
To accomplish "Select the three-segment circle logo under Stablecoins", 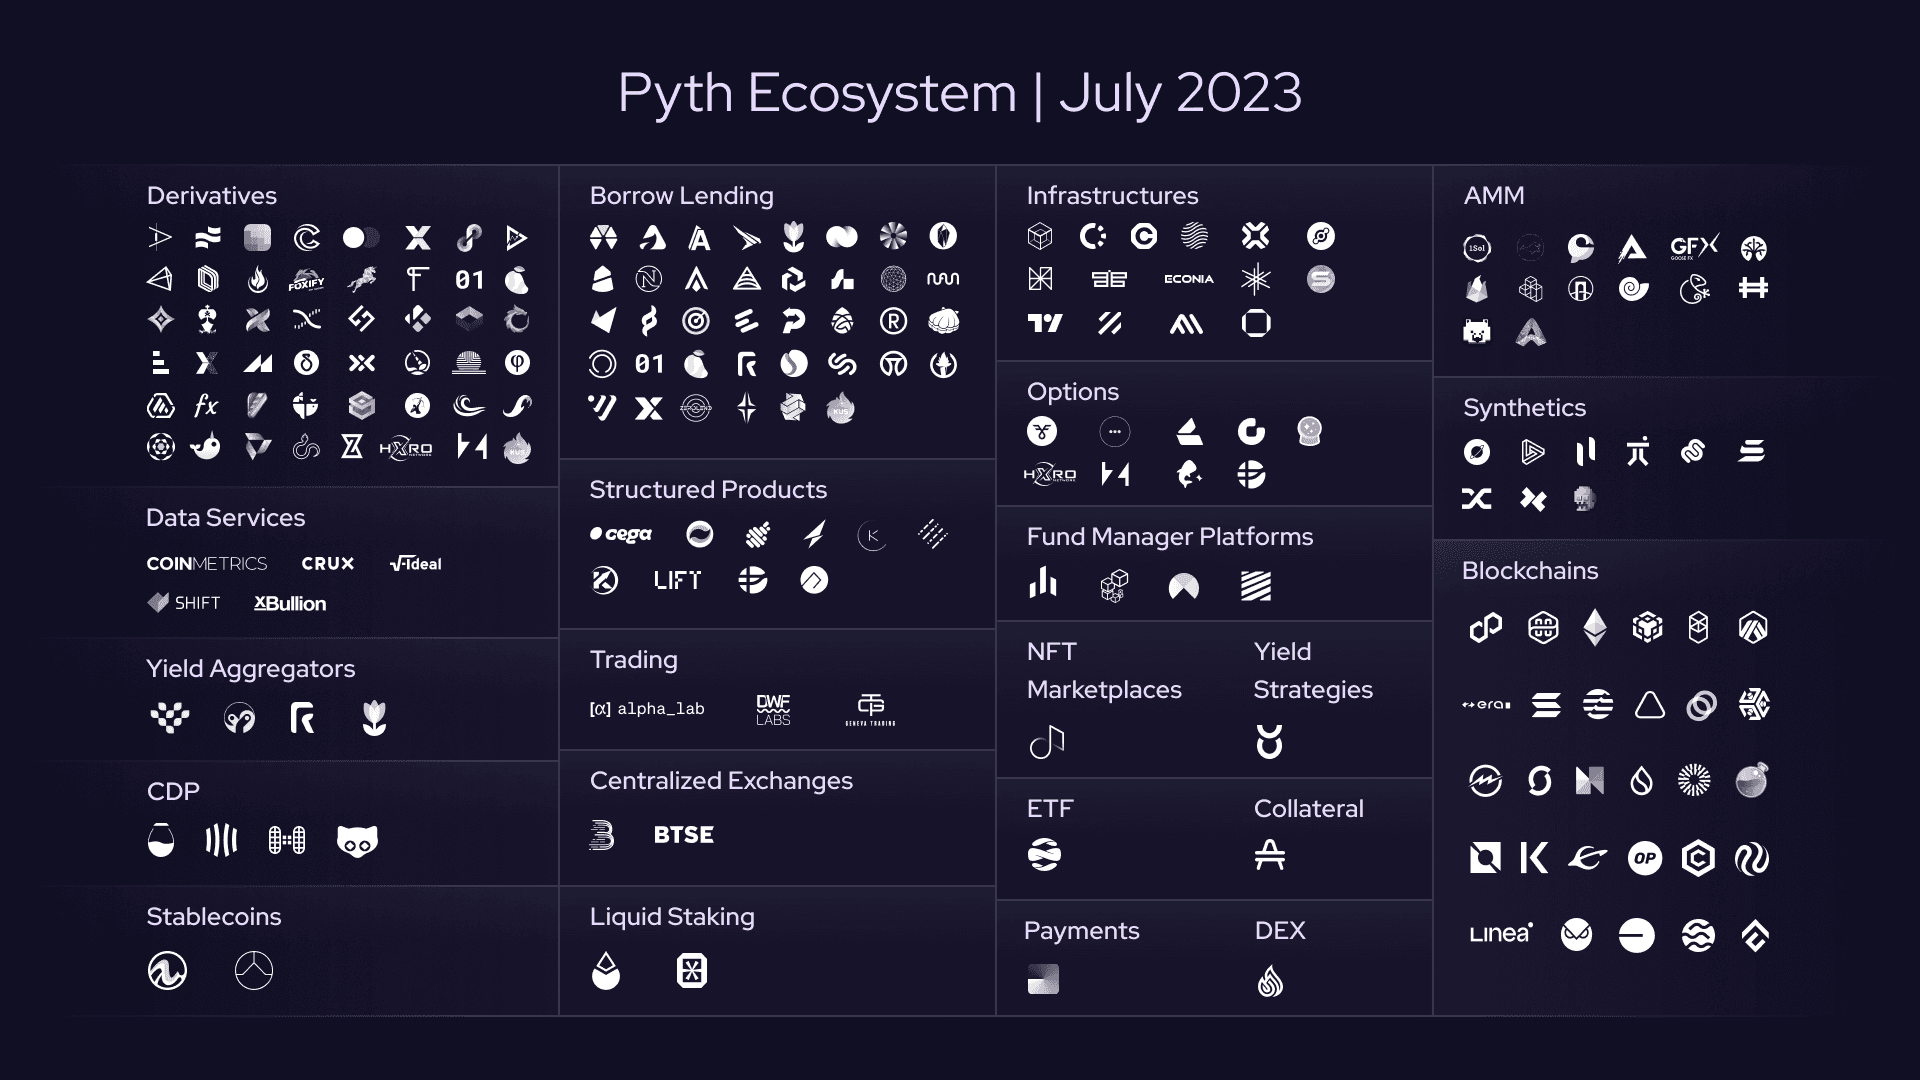I will [x=254, y=971].
